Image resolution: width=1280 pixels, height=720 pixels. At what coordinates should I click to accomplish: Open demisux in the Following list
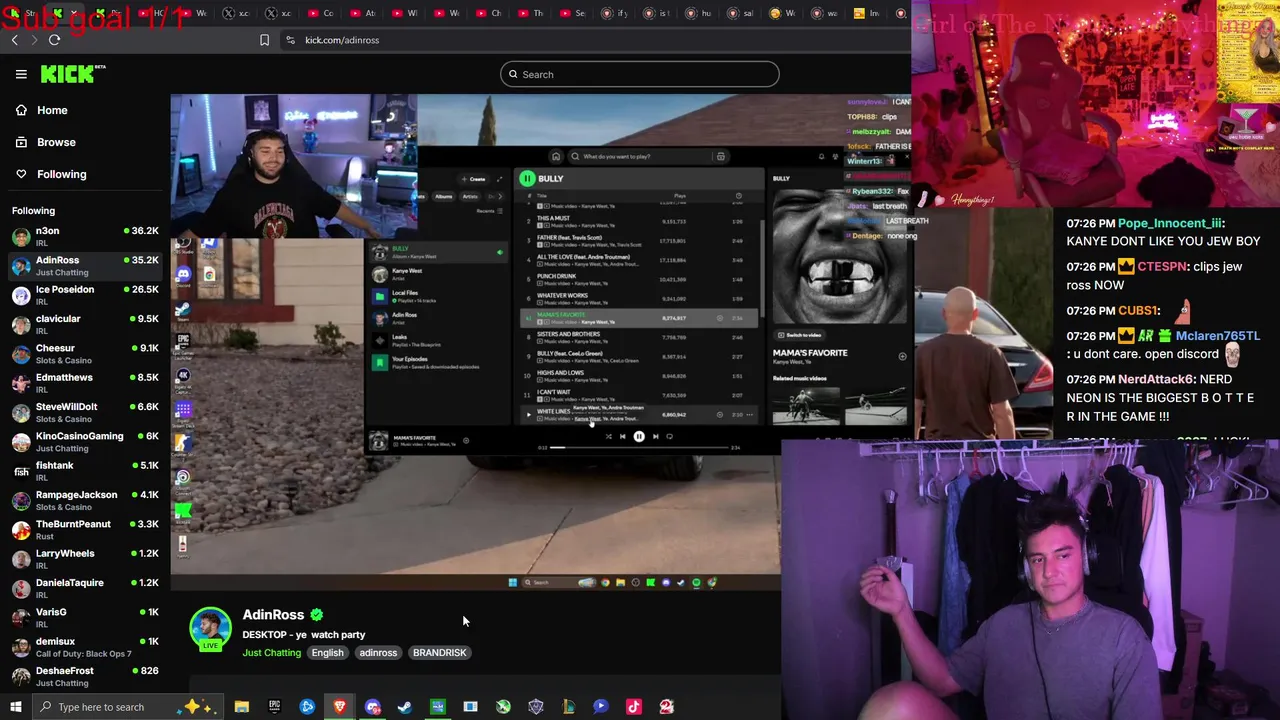85,647
